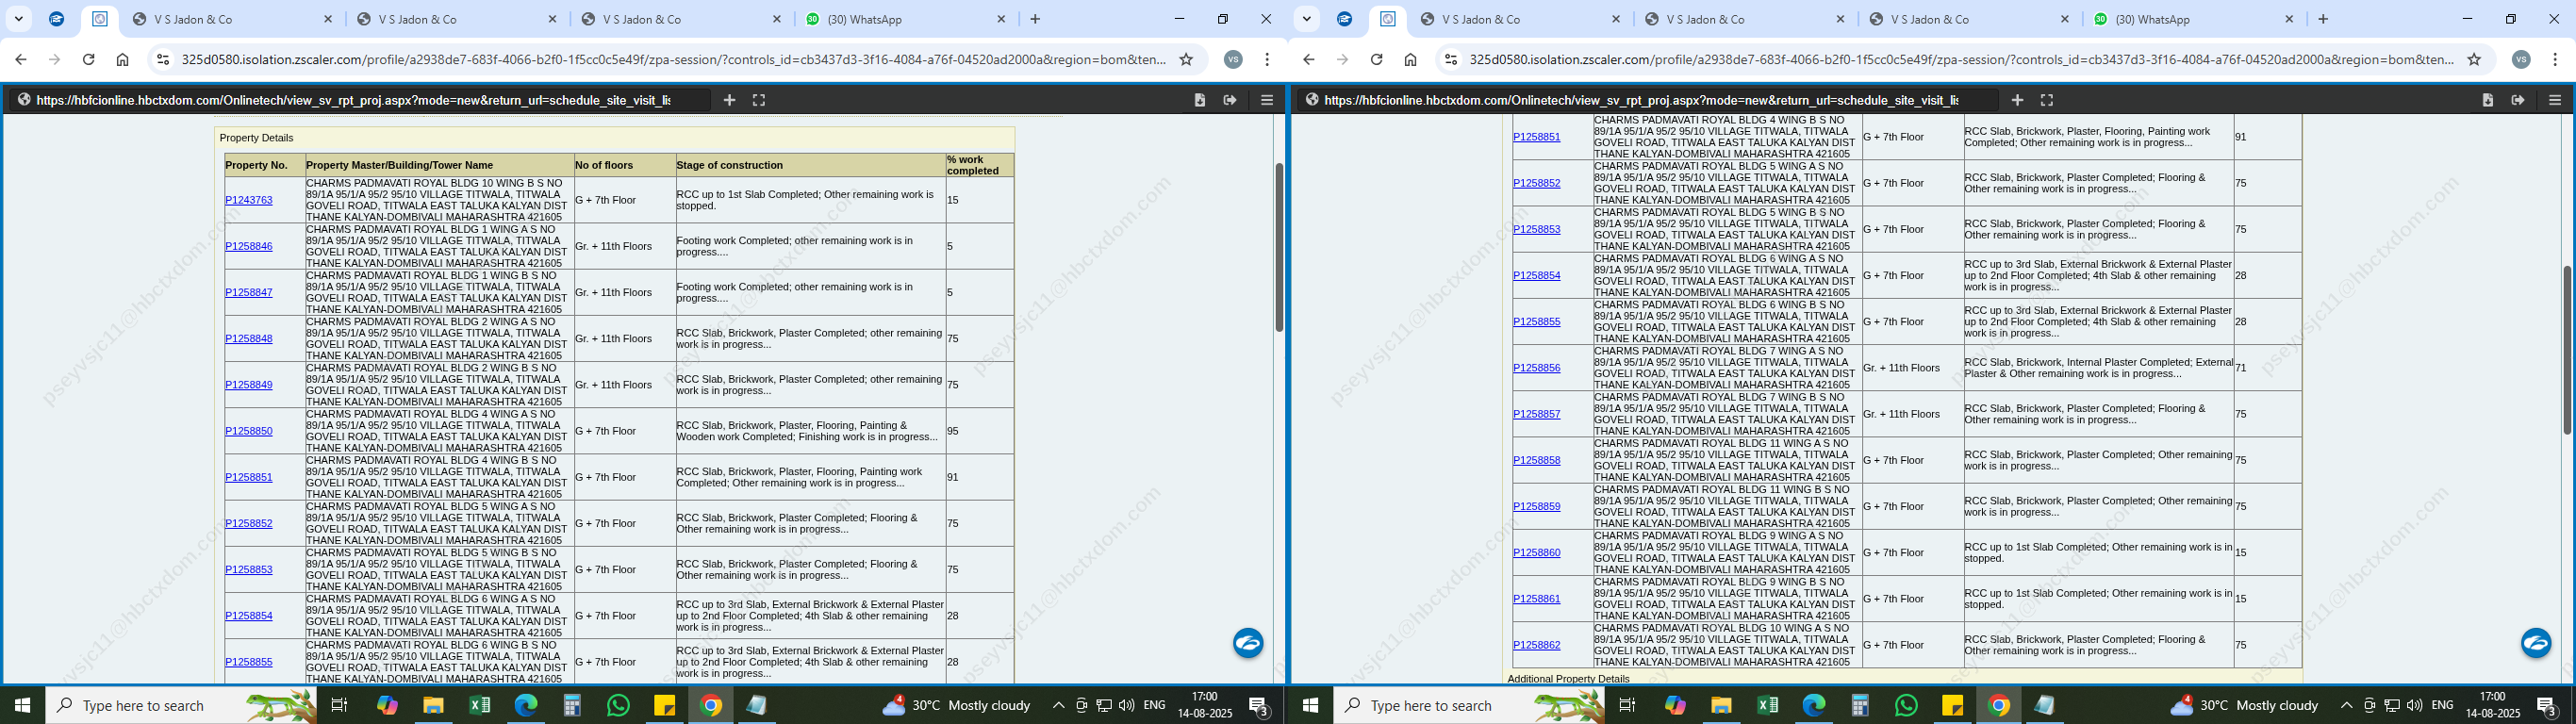The width and height of the screenshot is (2576, 724).
Task: Open property link P1258848
Action: pos(248,339)
